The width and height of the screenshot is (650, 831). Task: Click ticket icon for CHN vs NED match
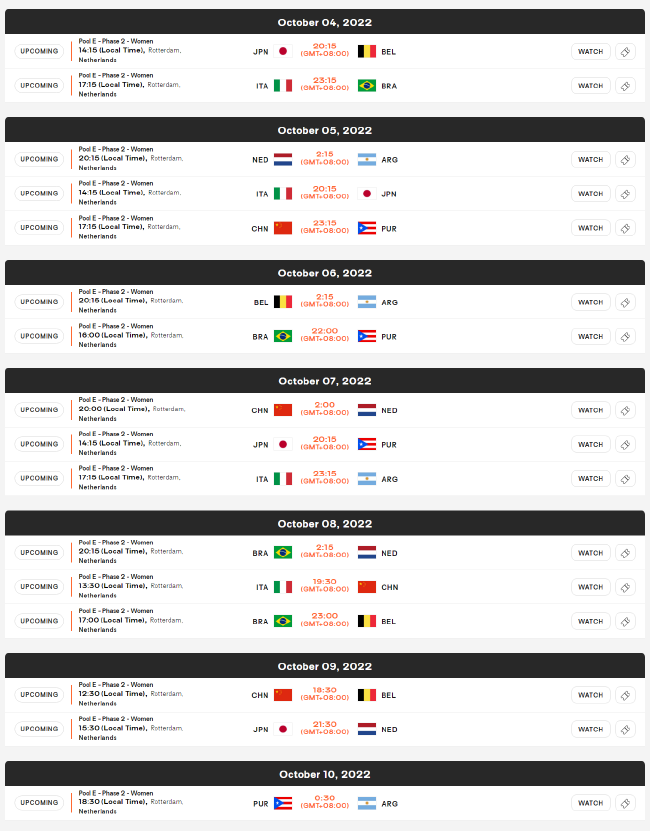coord(625,410)
